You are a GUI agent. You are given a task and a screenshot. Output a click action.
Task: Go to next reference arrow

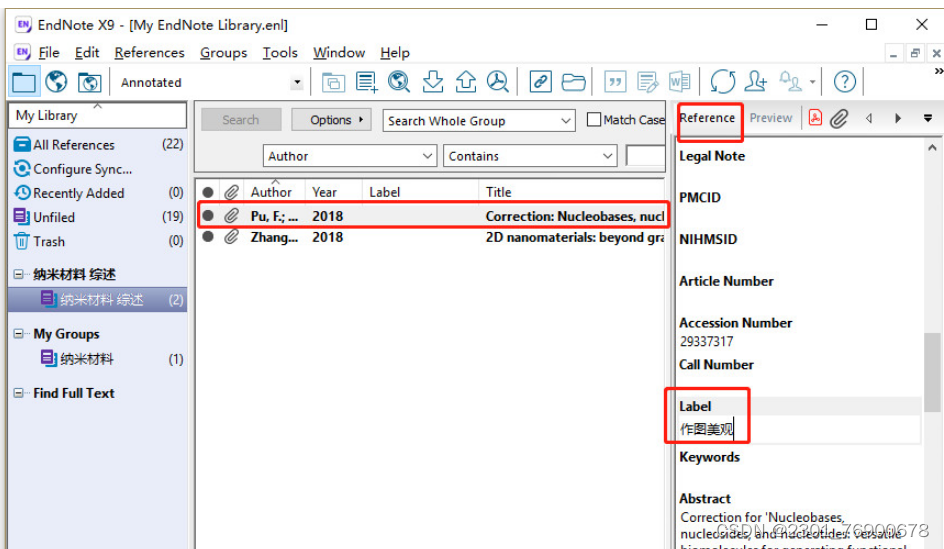pos(898,118)
